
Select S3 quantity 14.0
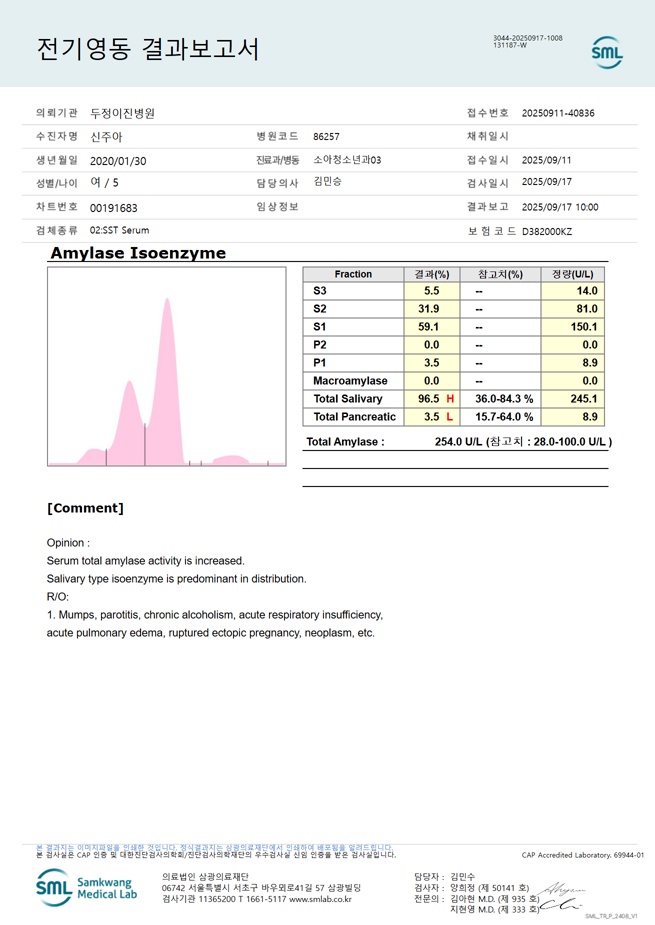pos(587,291)
